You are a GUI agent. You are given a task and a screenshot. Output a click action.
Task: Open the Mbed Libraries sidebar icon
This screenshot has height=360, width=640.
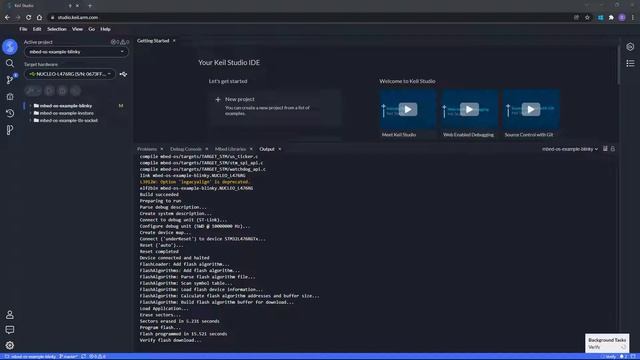click(10, 130)
